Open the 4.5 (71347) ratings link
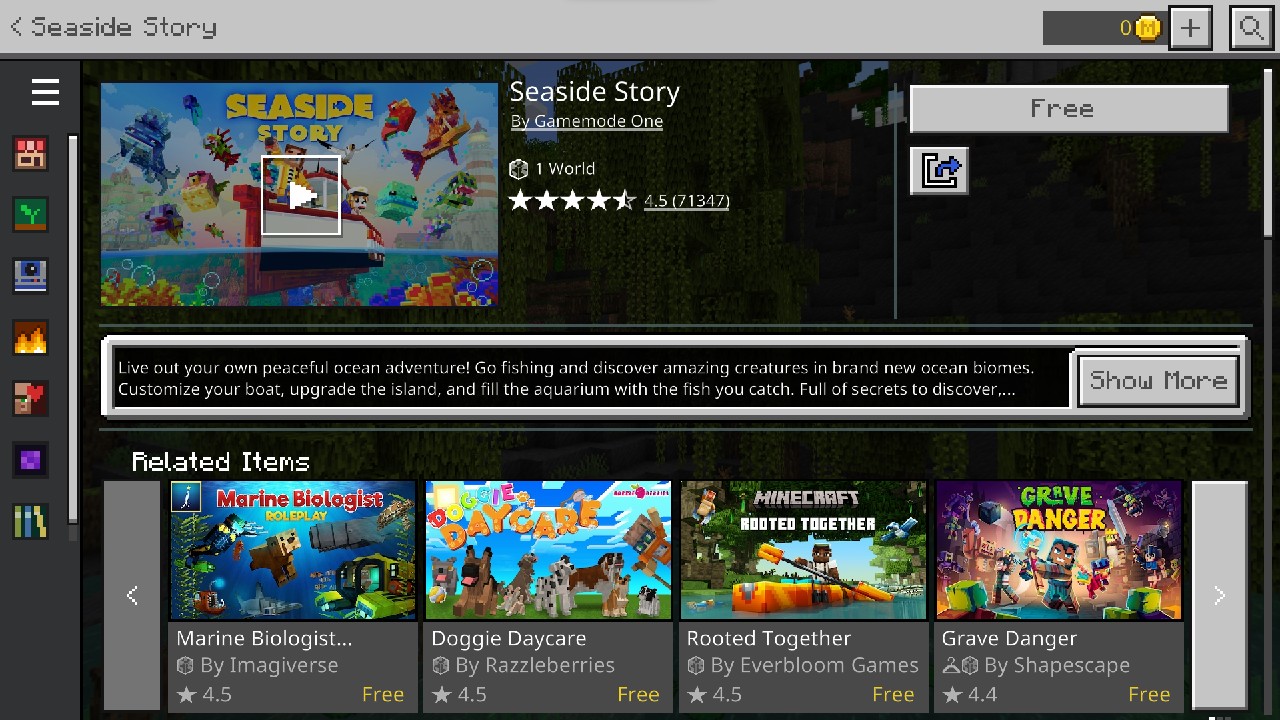Screen dimensions: 1280x720 click(x=686, y=201)
